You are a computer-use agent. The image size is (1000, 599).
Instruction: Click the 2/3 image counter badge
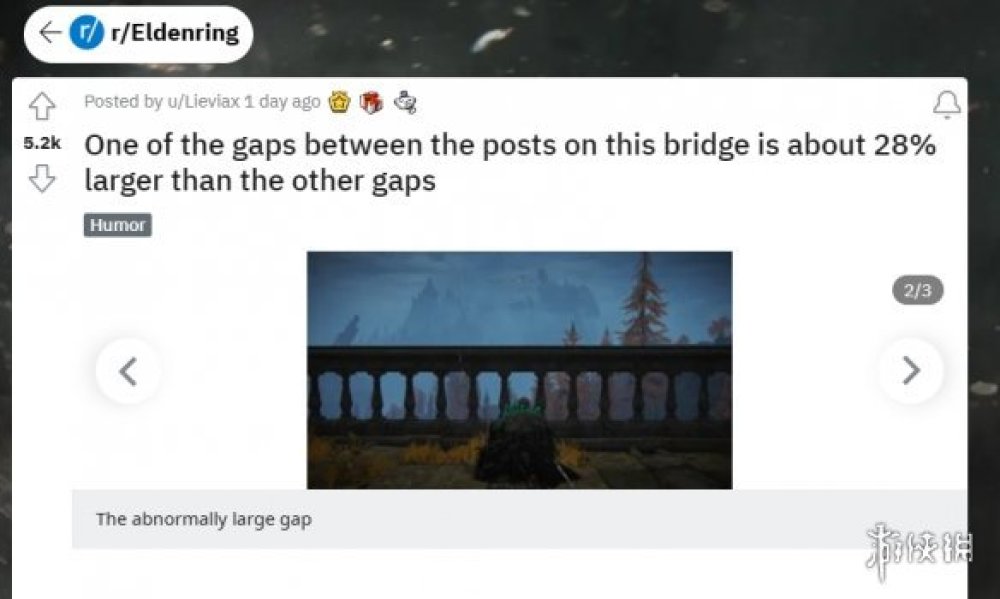[x=917, y=291]
